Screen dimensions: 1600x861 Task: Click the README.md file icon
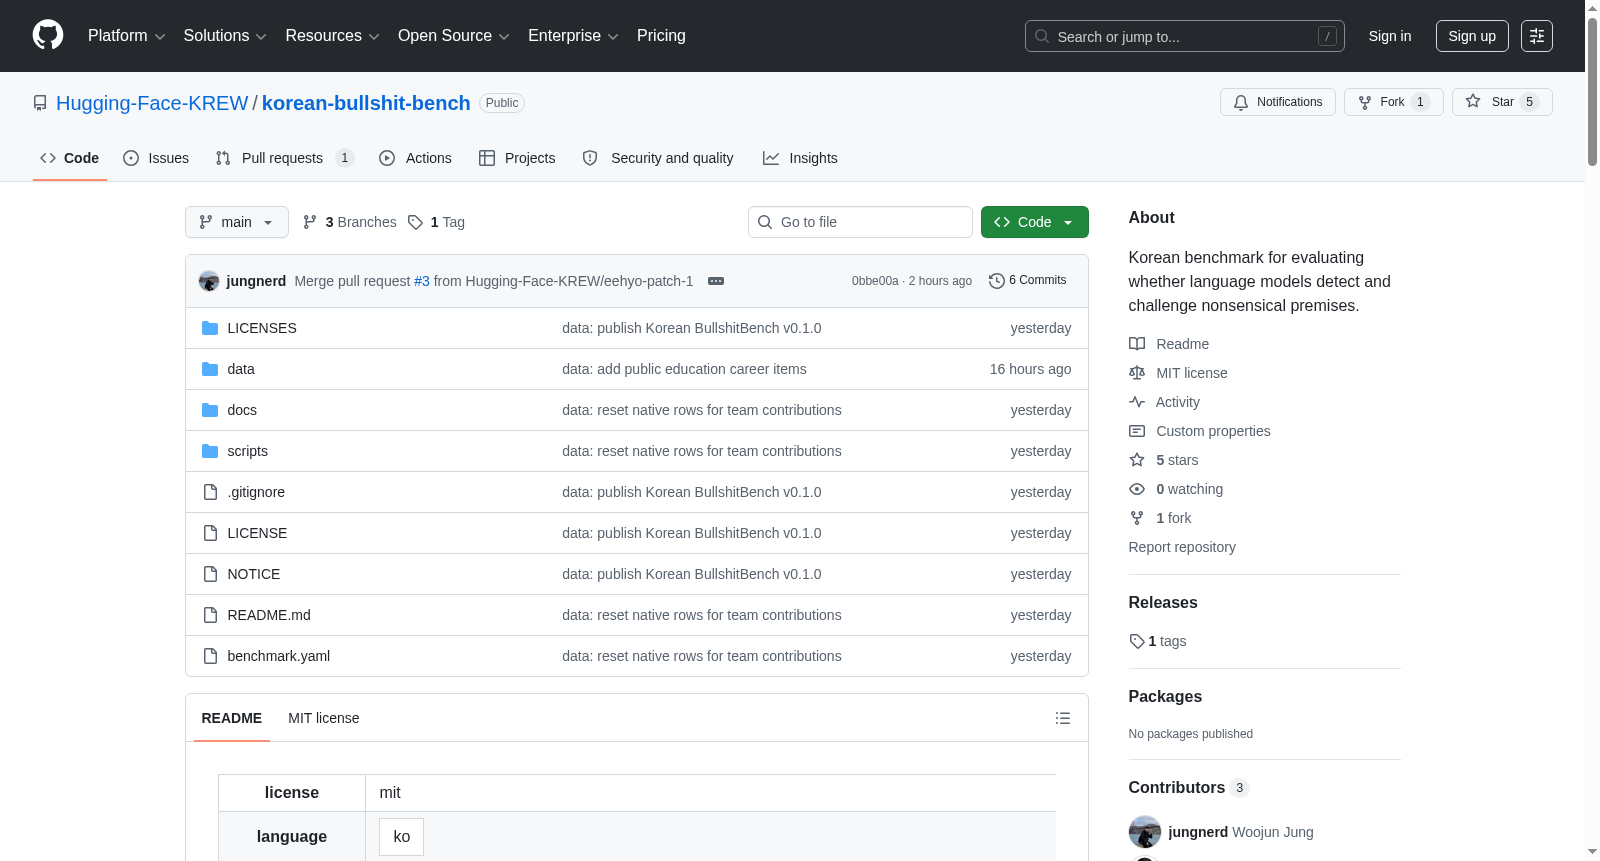[210, 615]
